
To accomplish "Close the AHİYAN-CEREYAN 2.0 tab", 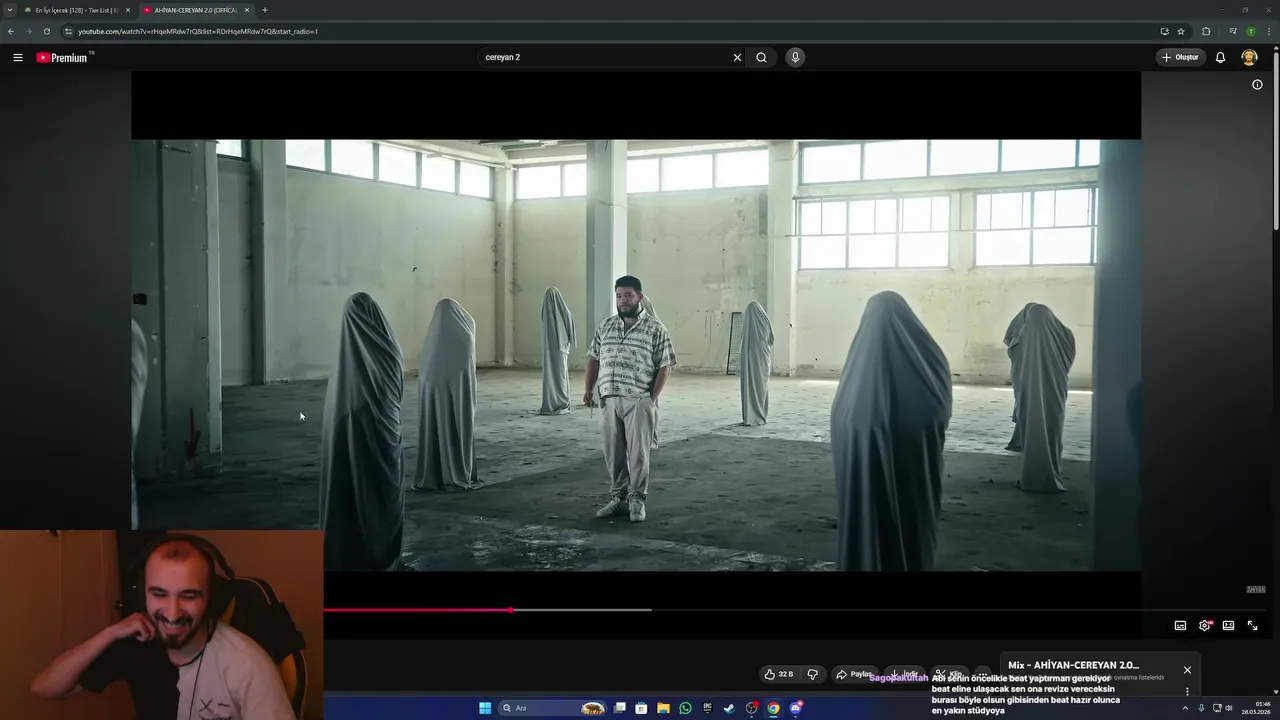I will [x=247, y=10].
